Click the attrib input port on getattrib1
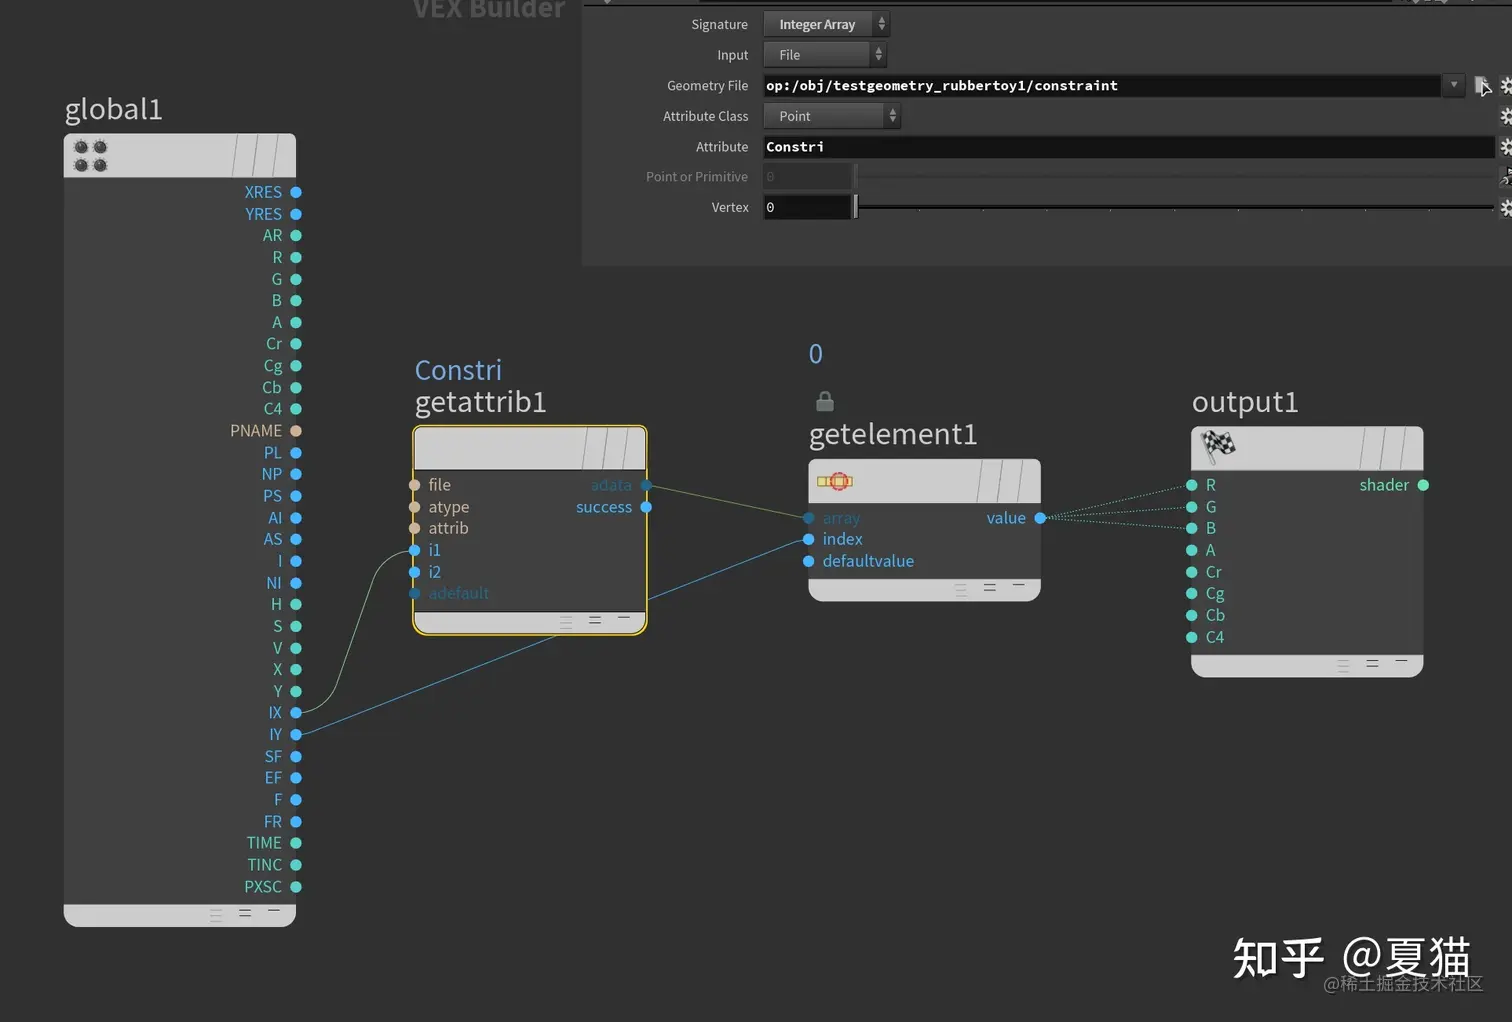The image size is (1512, 1022). 414,528
